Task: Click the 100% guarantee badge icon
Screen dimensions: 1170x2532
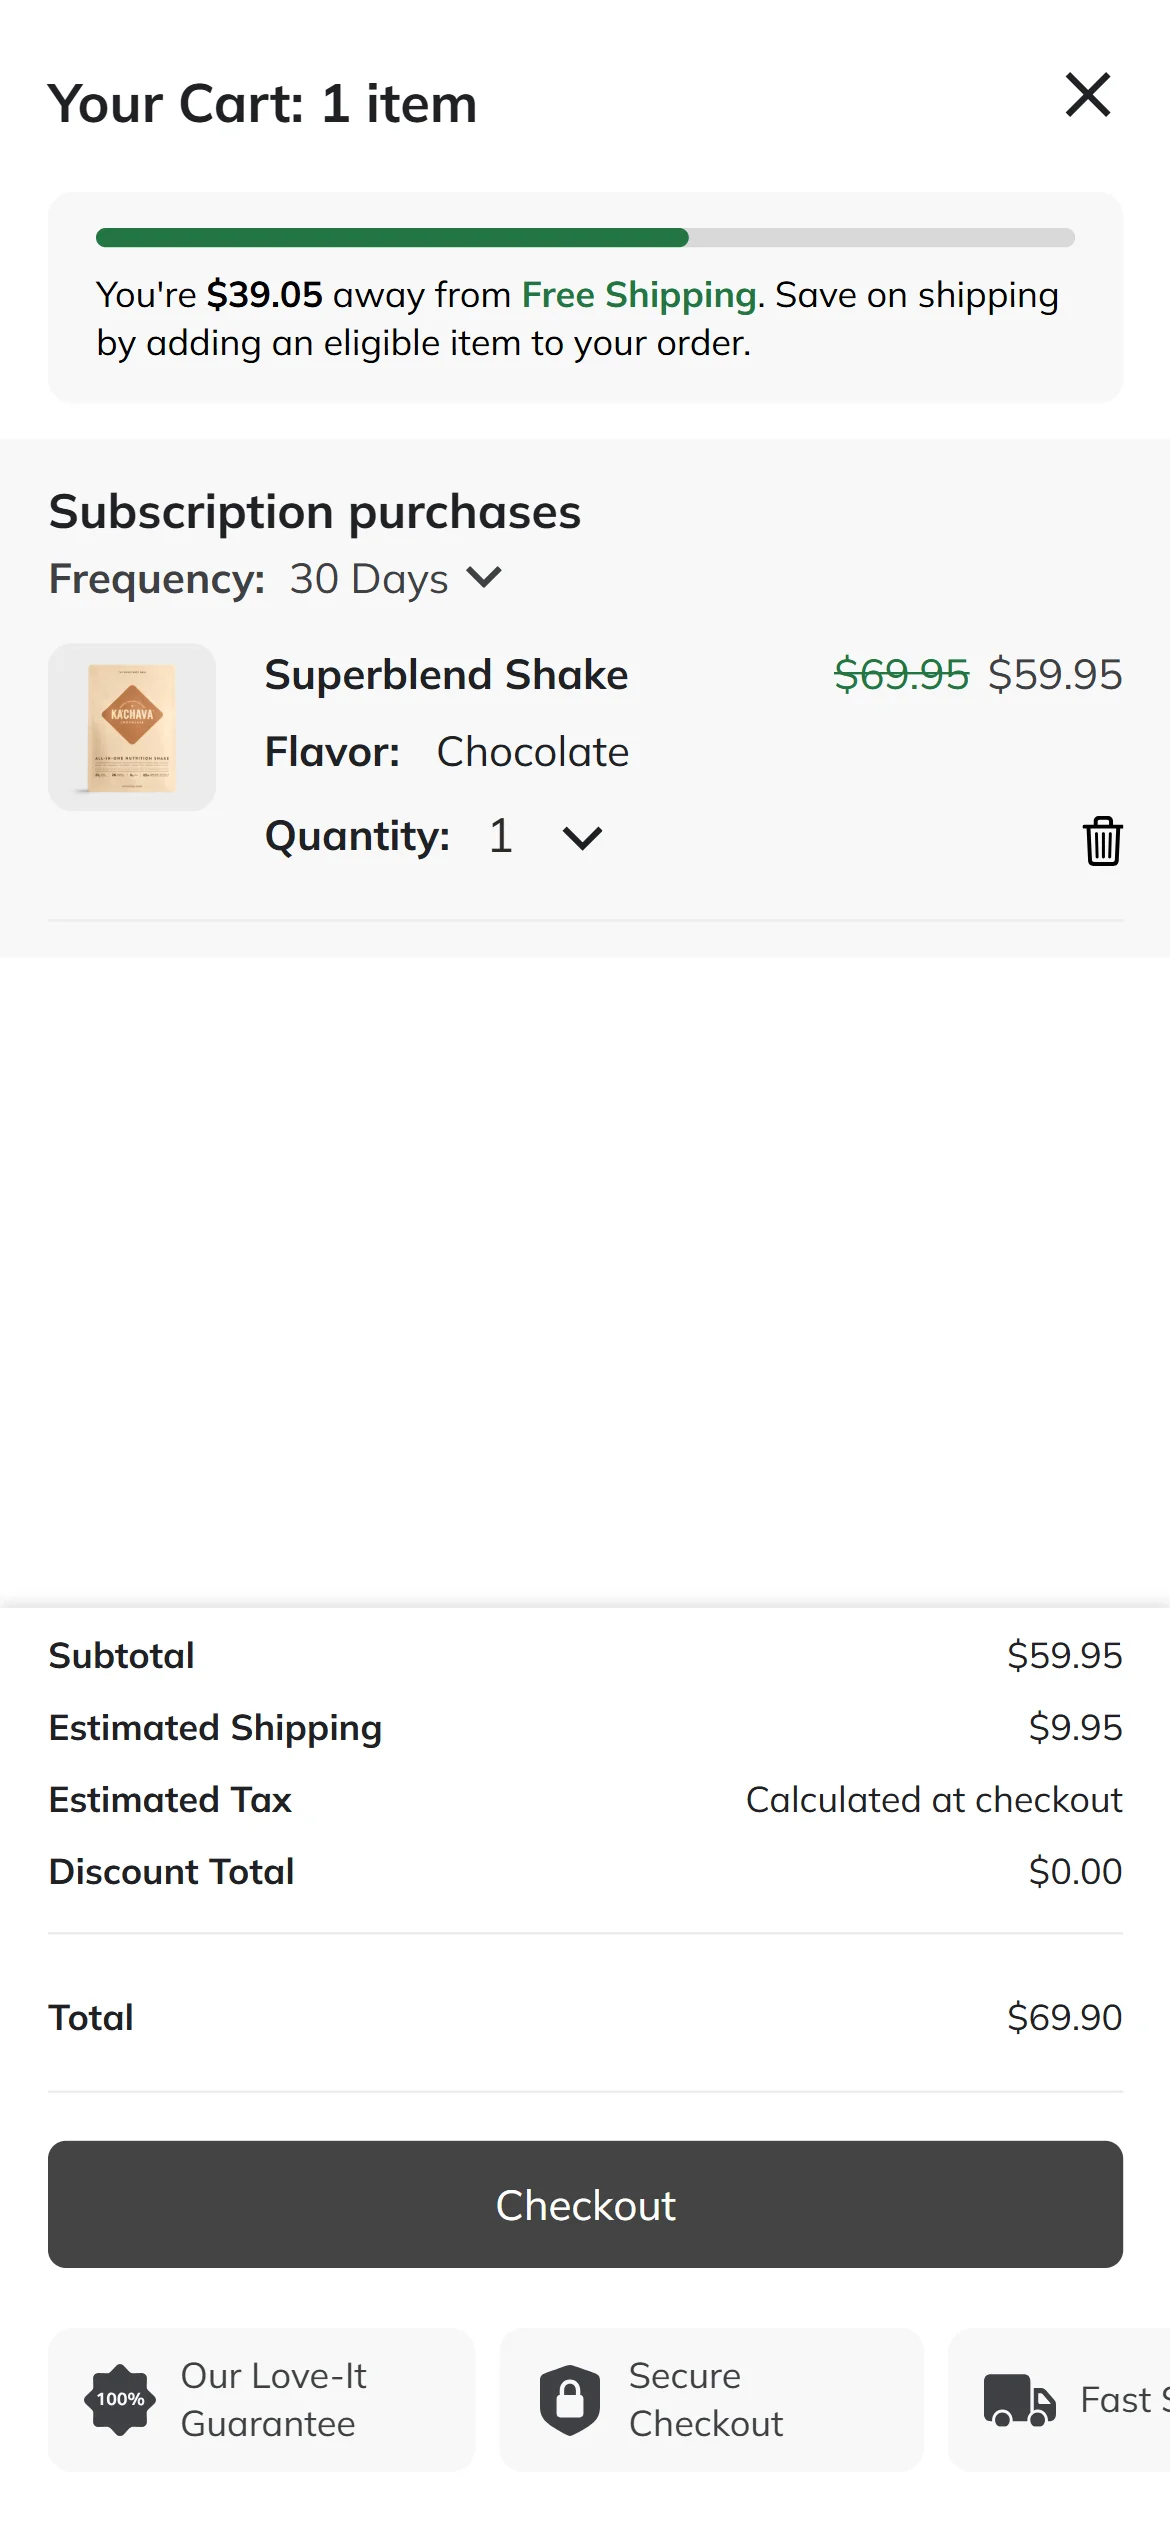Action: 120,2400
